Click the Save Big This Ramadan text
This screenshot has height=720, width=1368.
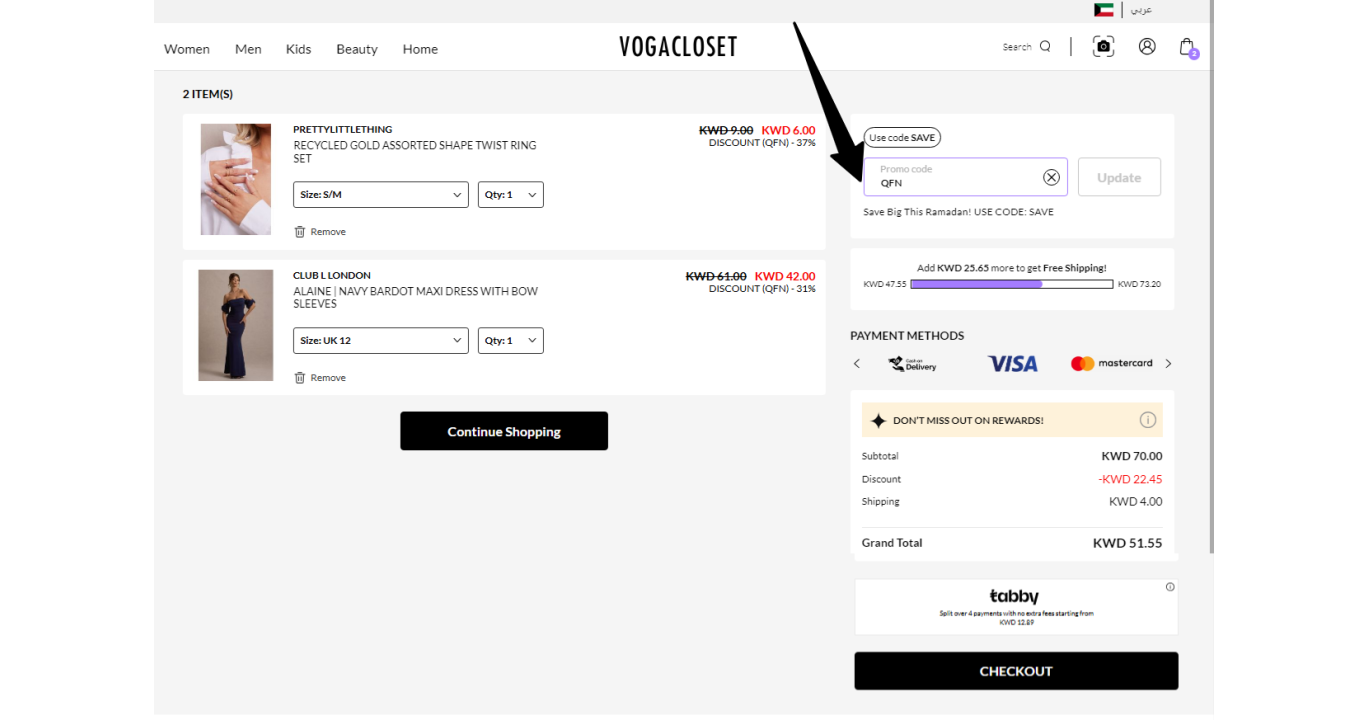pyautogui.click(x=958, y=212)
